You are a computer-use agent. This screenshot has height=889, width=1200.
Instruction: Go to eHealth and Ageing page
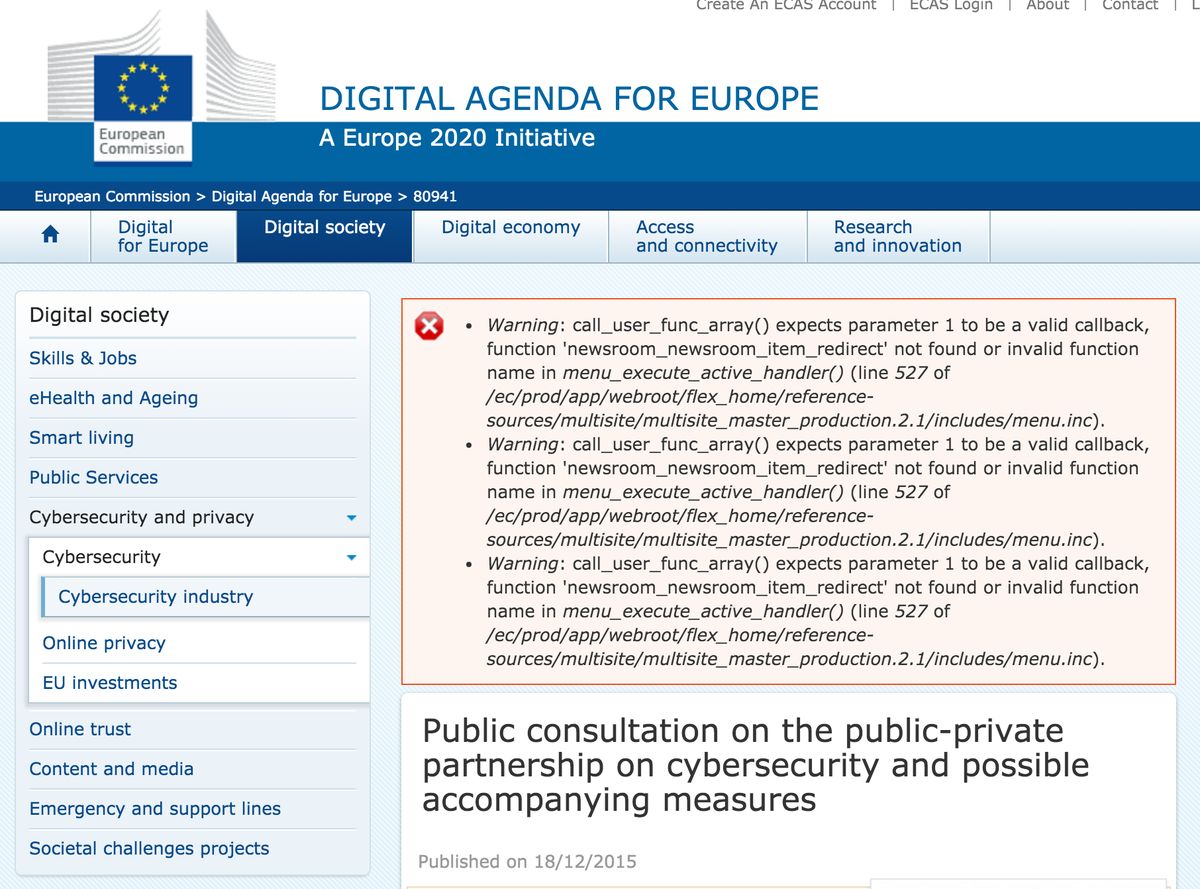114,398
